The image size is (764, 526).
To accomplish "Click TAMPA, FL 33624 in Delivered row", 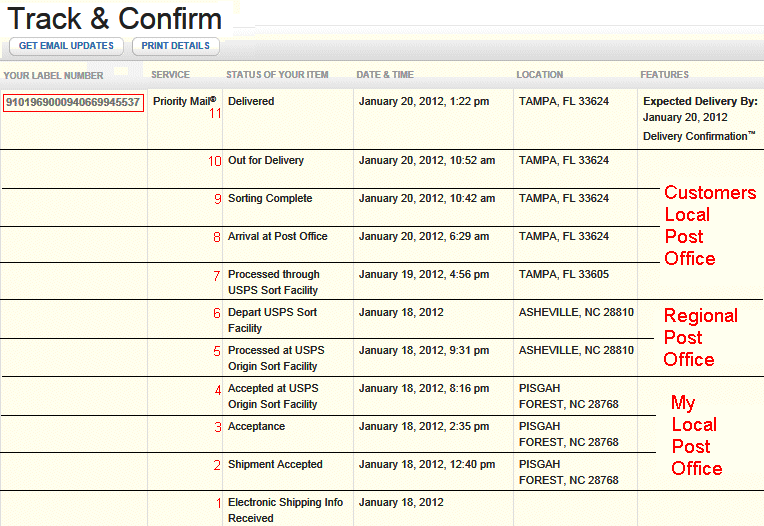I will (564, 101).
